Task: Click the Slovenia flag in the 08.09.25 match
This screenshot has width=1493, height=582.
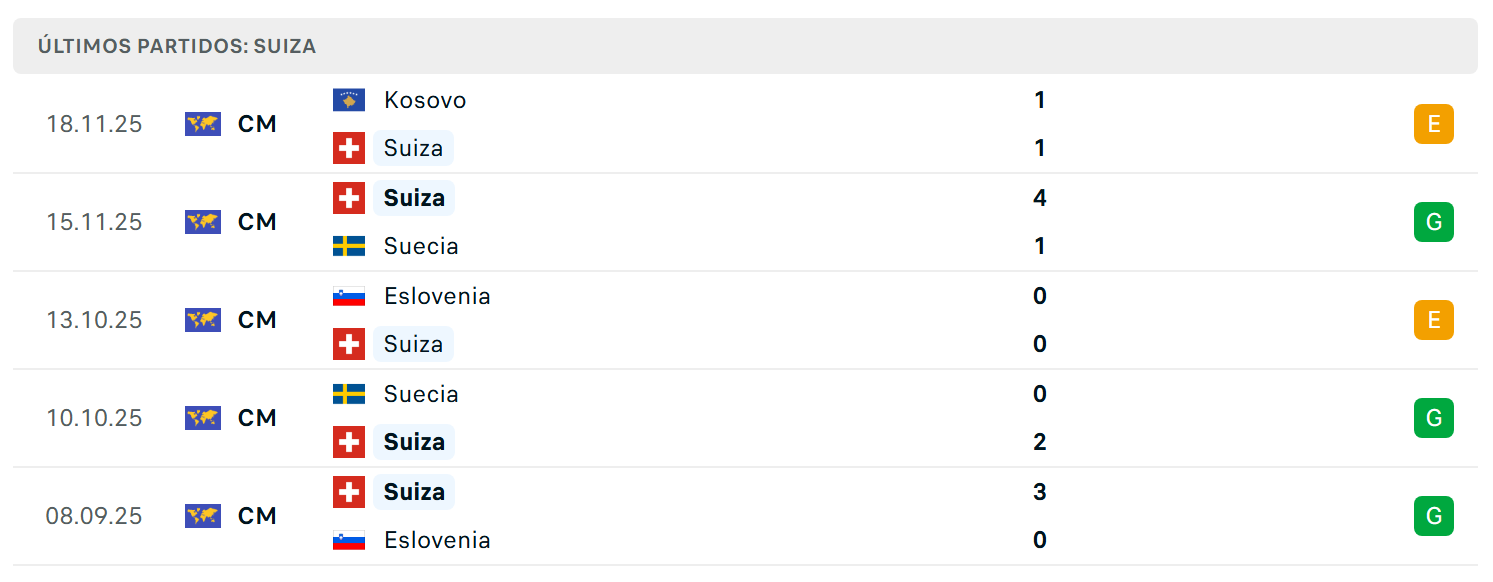Action: (x=349, y=540)
